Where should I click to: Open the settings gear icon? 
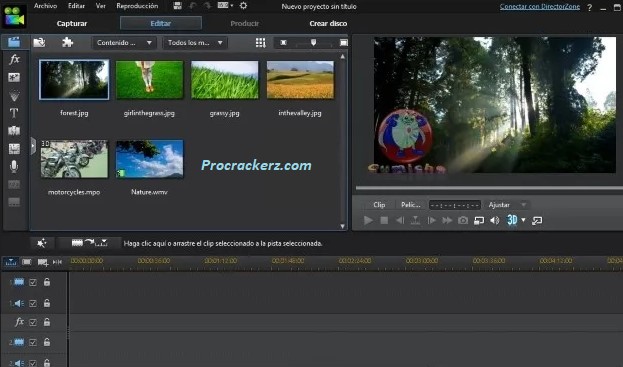(x=244, y=6)
